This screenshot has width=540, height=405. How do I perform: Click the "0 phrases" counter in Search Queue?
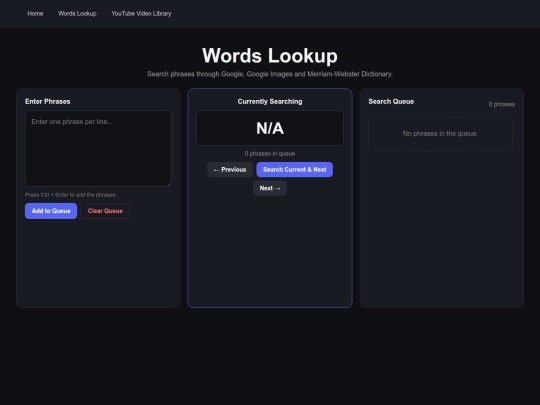coord(502,104)
